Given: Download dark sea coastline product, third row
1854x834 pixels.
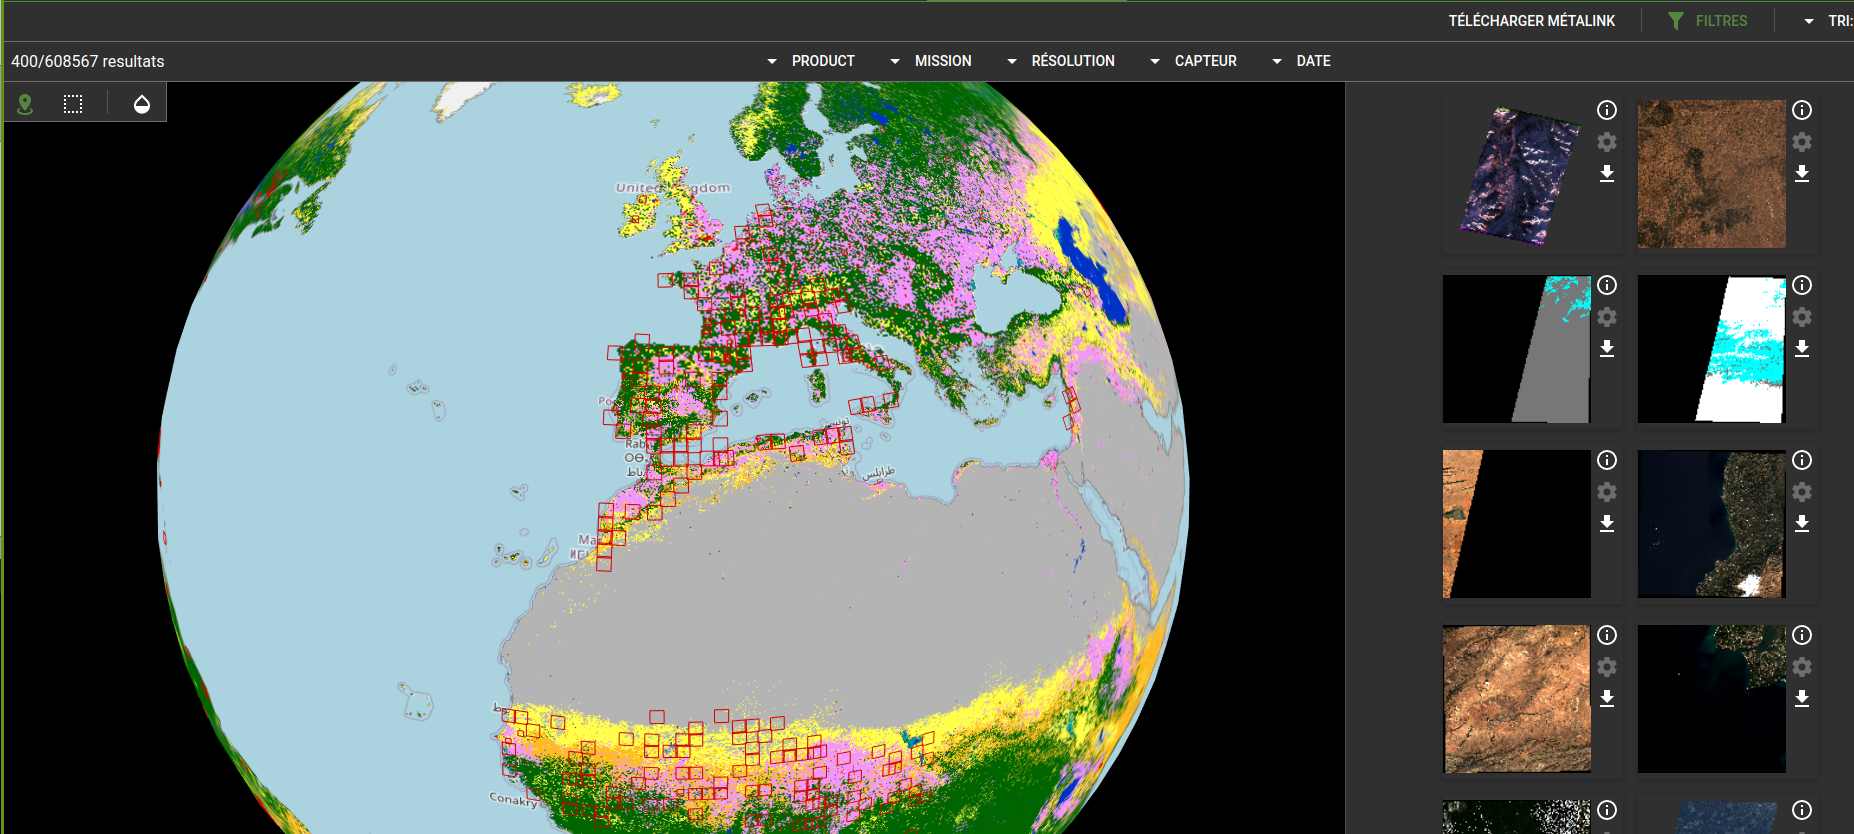Looking at the screenshot, I should coord(1802,524).
